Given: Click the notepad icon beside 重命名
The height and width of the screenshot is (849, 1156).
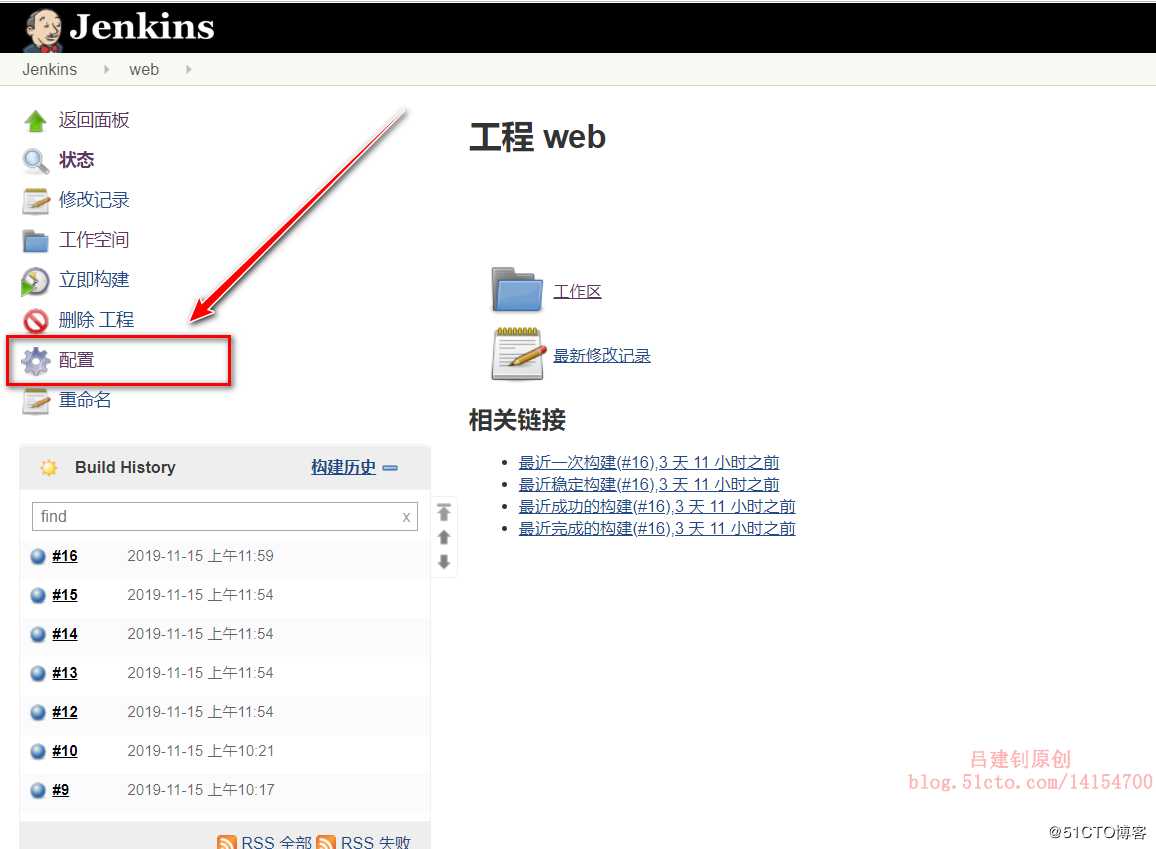Looking at the screenshot, I should tap(35, 402).
